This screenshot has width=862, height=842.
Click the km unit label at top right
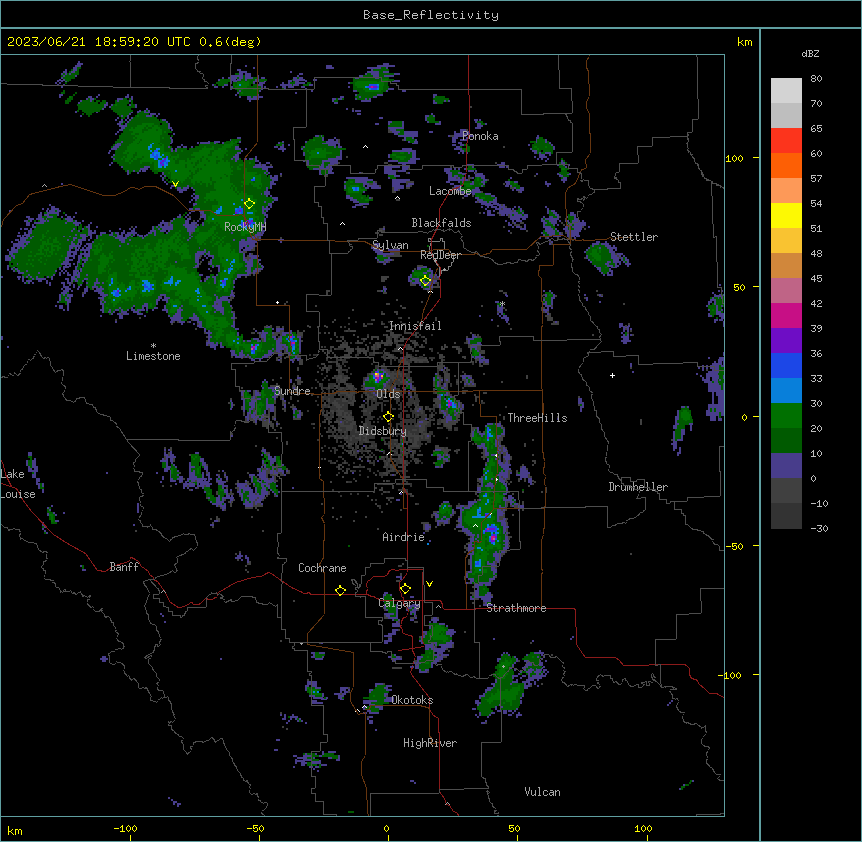(x=744, y=42)
